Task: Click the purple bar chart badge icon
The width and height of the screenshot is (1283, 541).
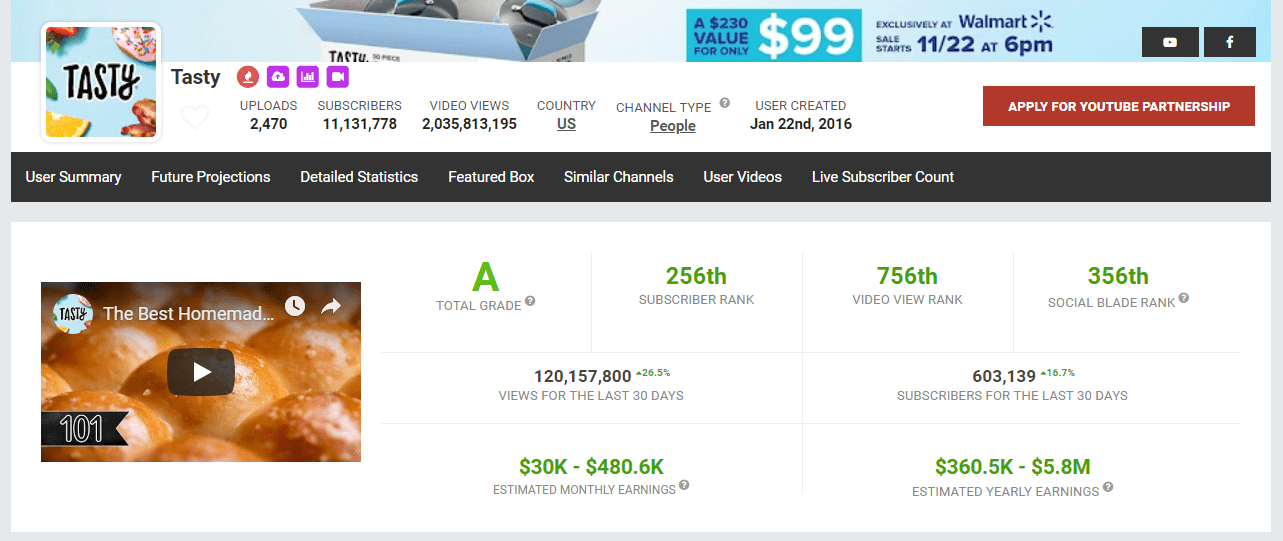Action: (308, 77)
